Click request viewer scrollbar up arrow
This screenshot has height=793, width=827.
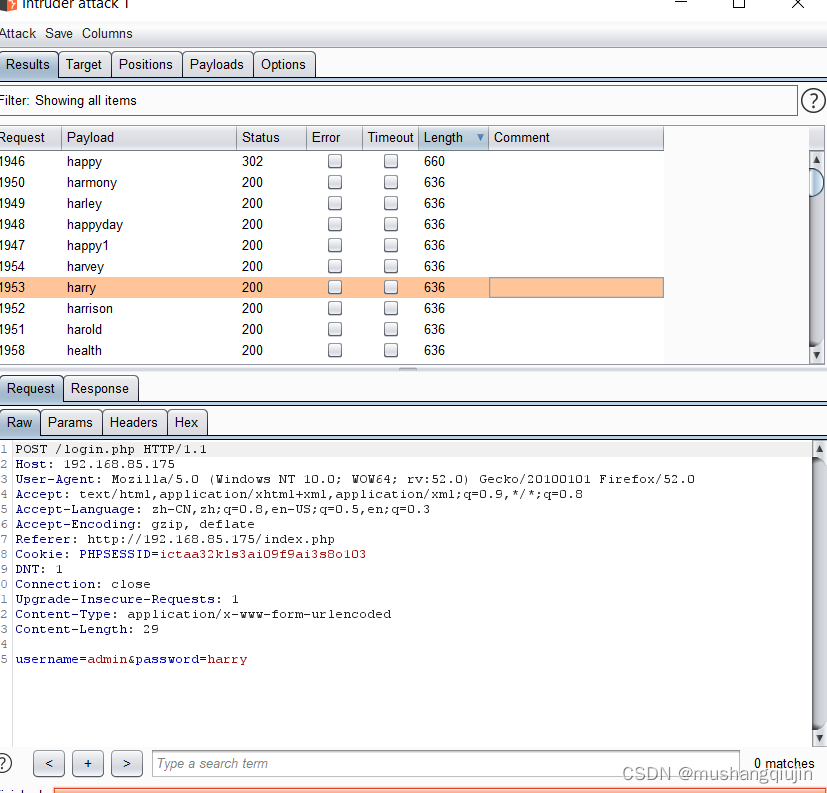tap(819, 449)
